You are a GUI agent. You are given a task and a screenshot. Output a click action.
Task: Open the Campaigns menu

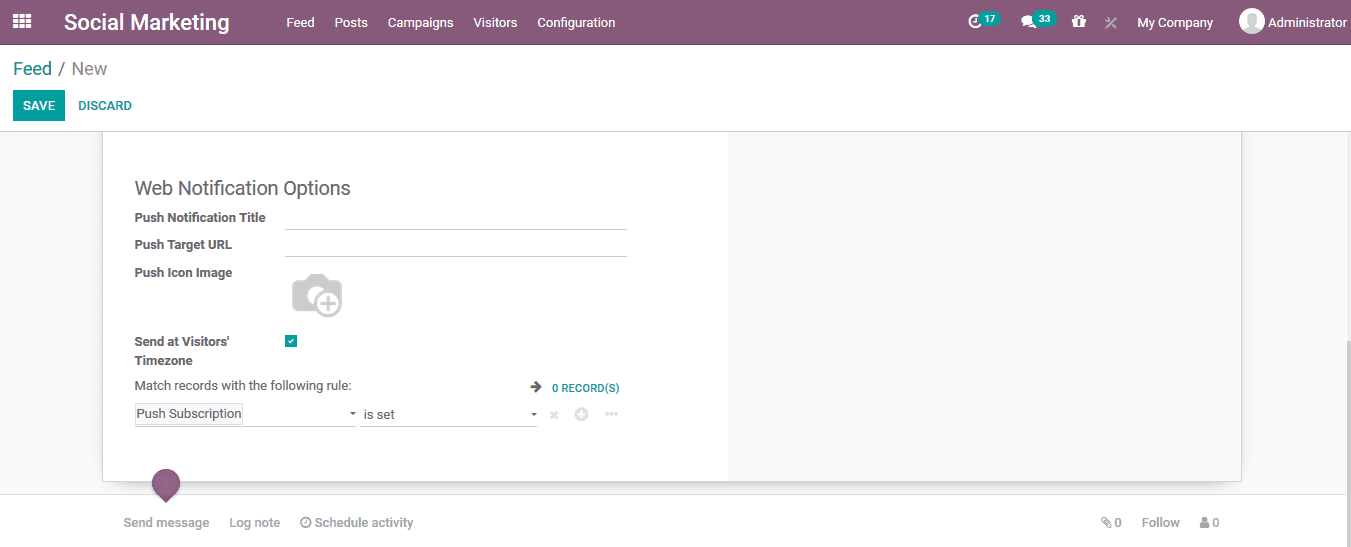(x=420, y=22)
